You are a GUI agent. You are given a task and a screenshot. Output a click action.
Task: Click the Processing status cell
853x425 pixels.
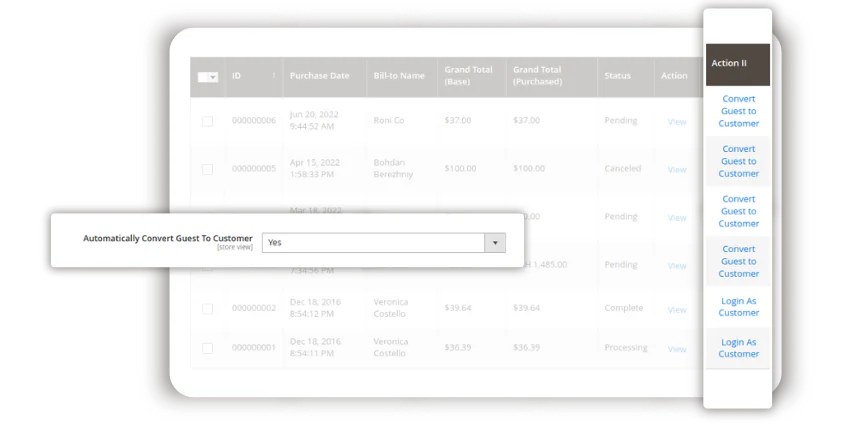(626, 347)
